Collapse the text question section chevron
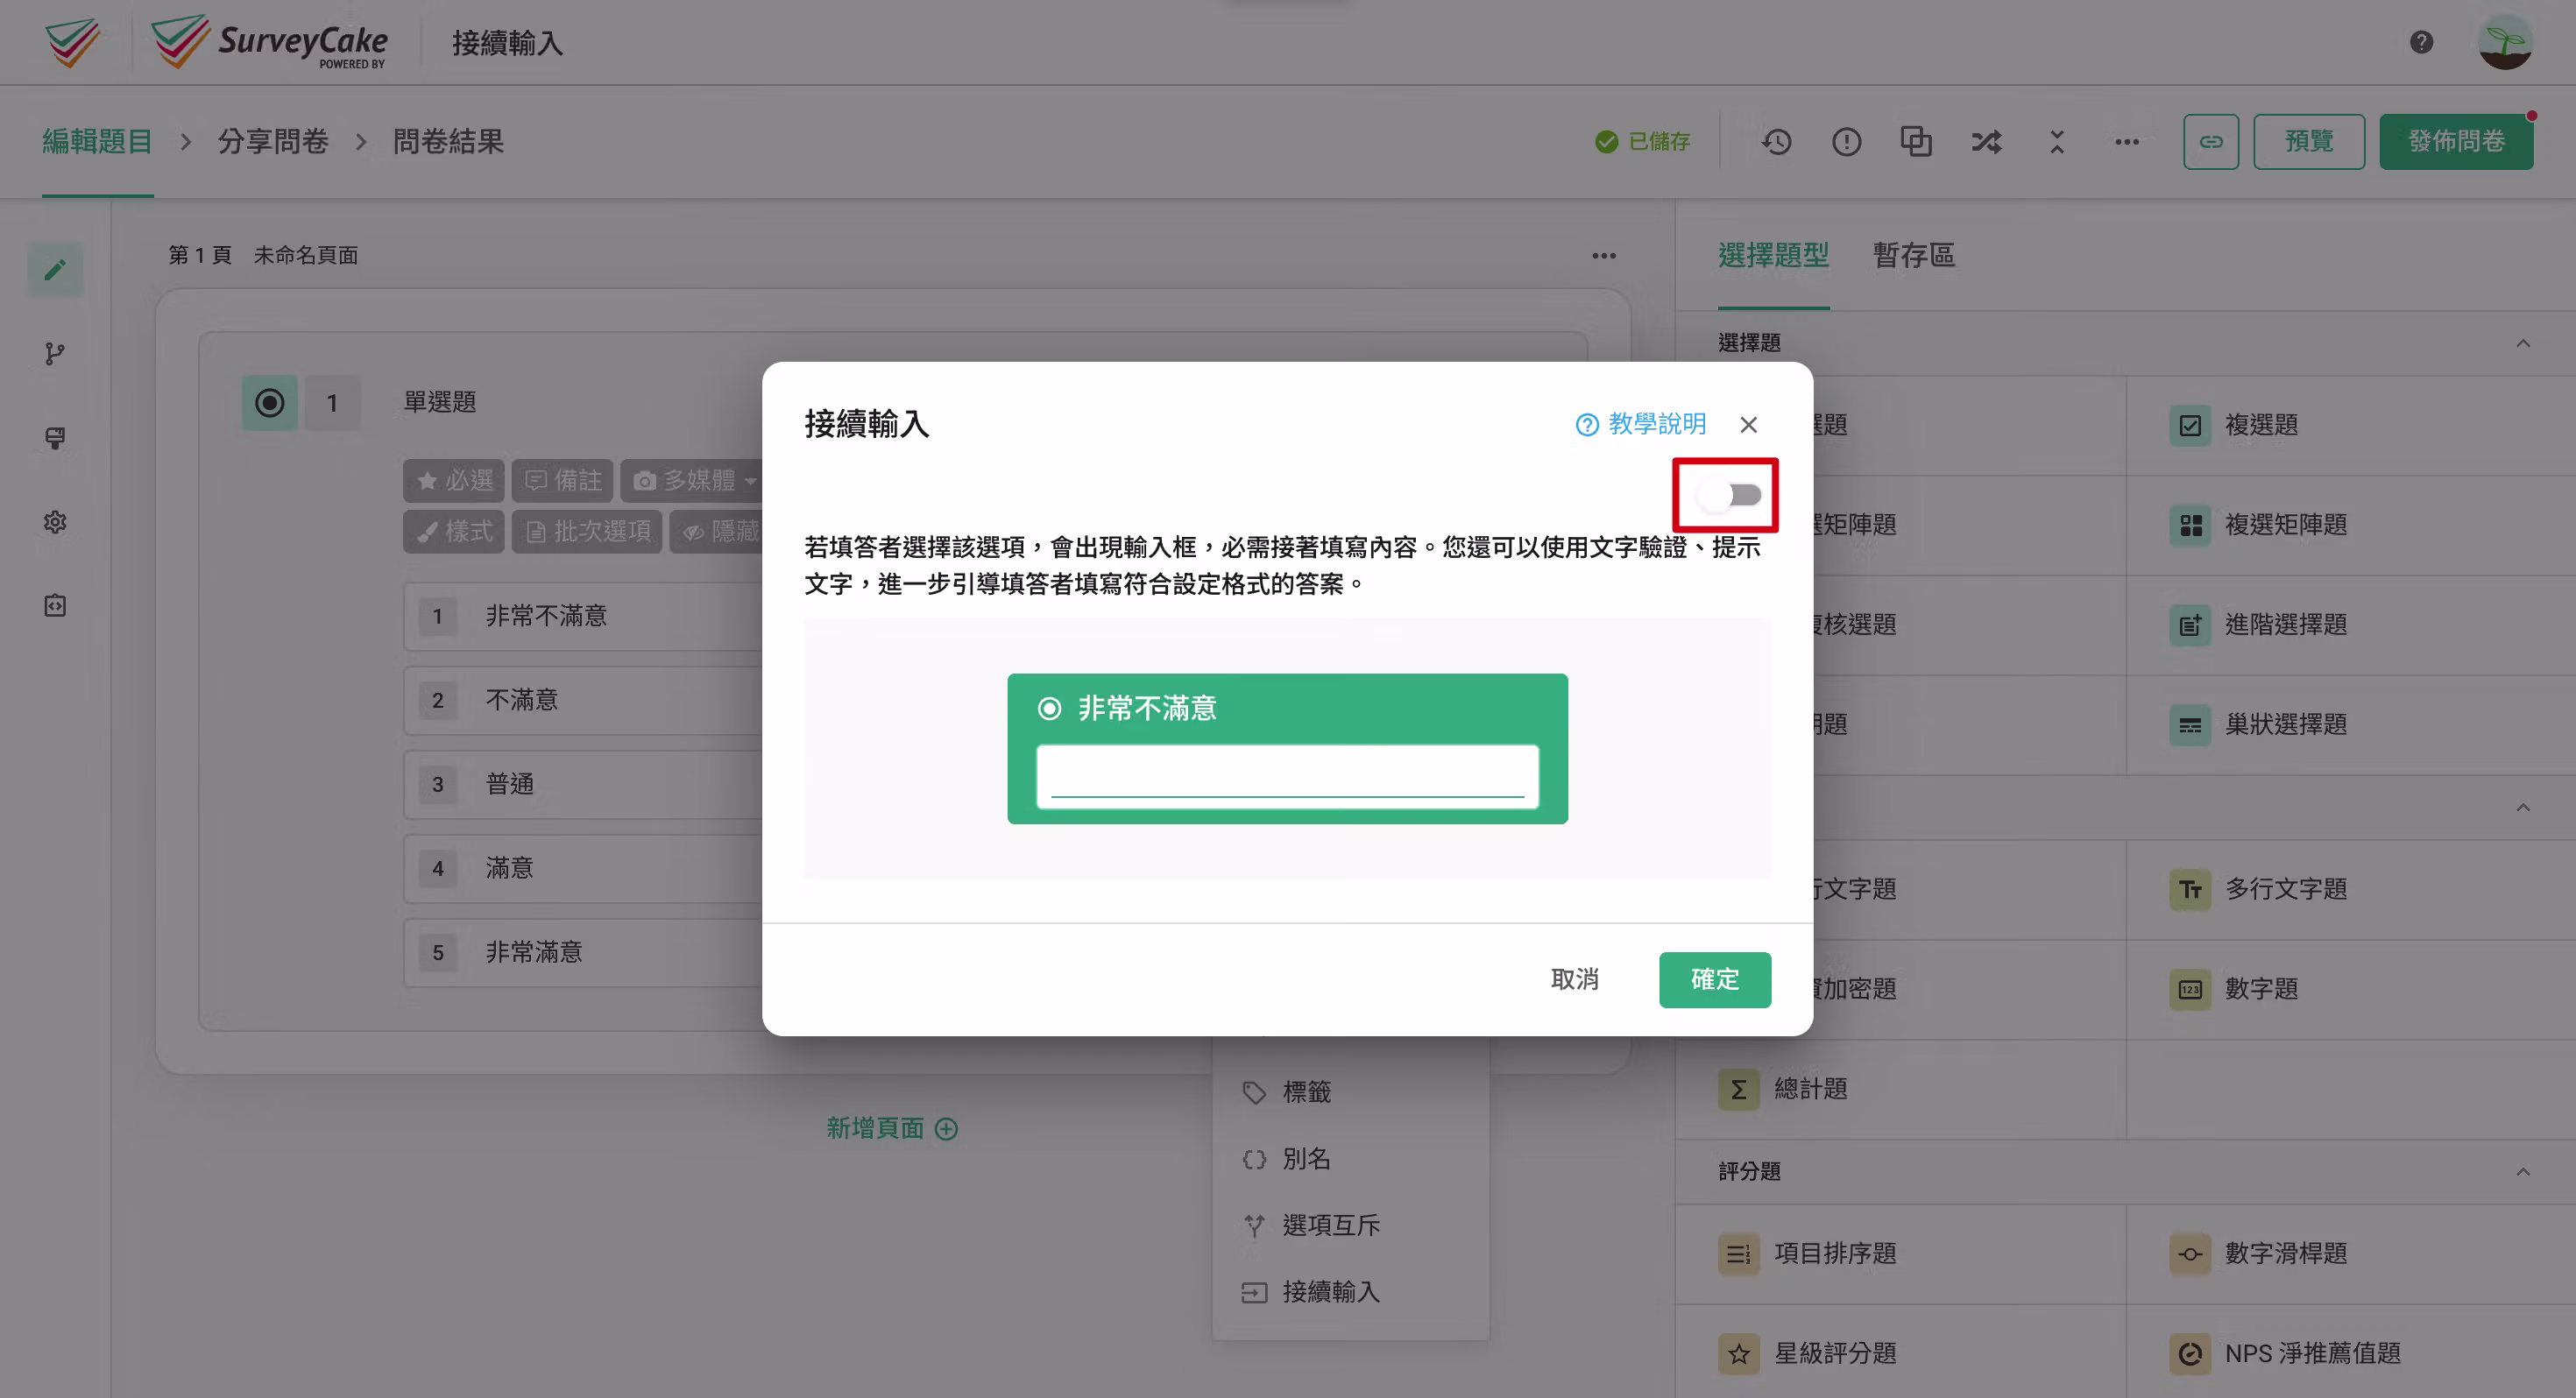This screenshot has width=2576, height=1398. click(x=2522, y=807)
